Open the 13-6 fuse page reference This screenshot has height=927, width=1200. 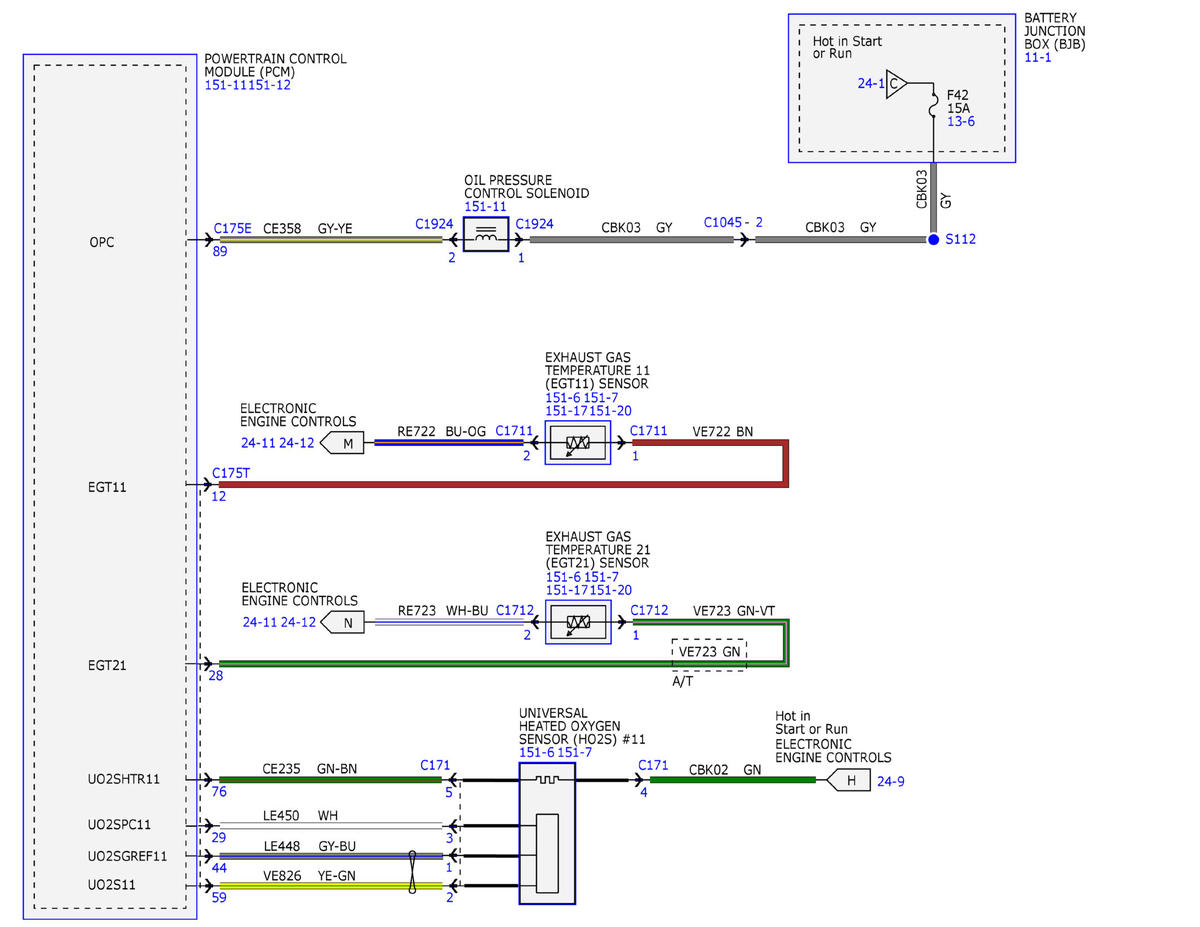(x=961, y=121)
